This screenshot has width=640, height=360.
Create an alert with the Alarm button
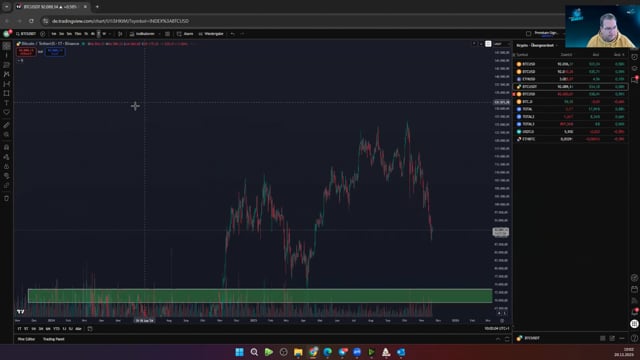coord(185,34)
